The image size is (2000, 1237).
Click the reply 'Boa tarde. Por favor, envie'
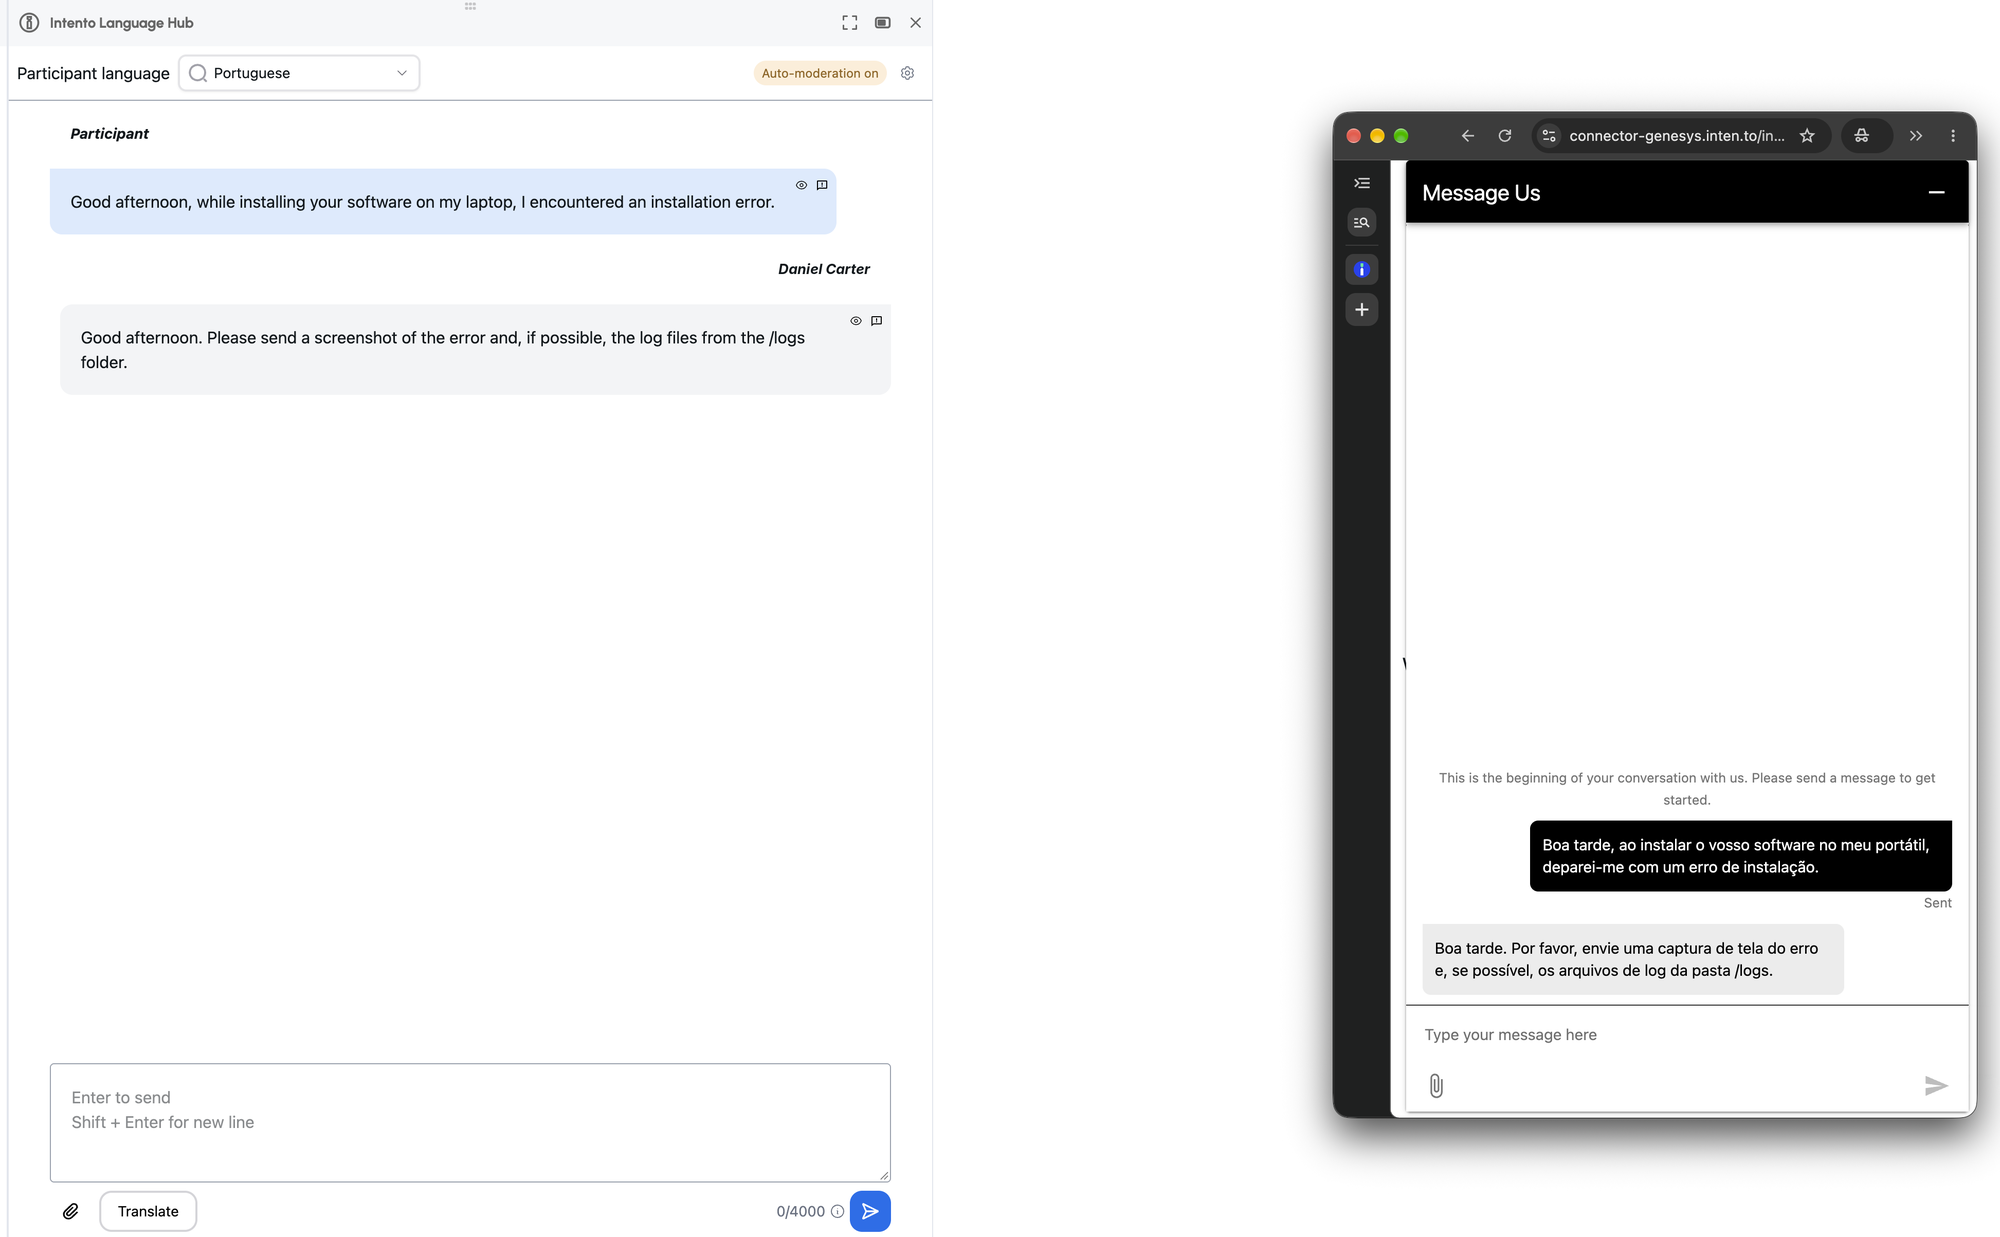tap(1633, 959)
